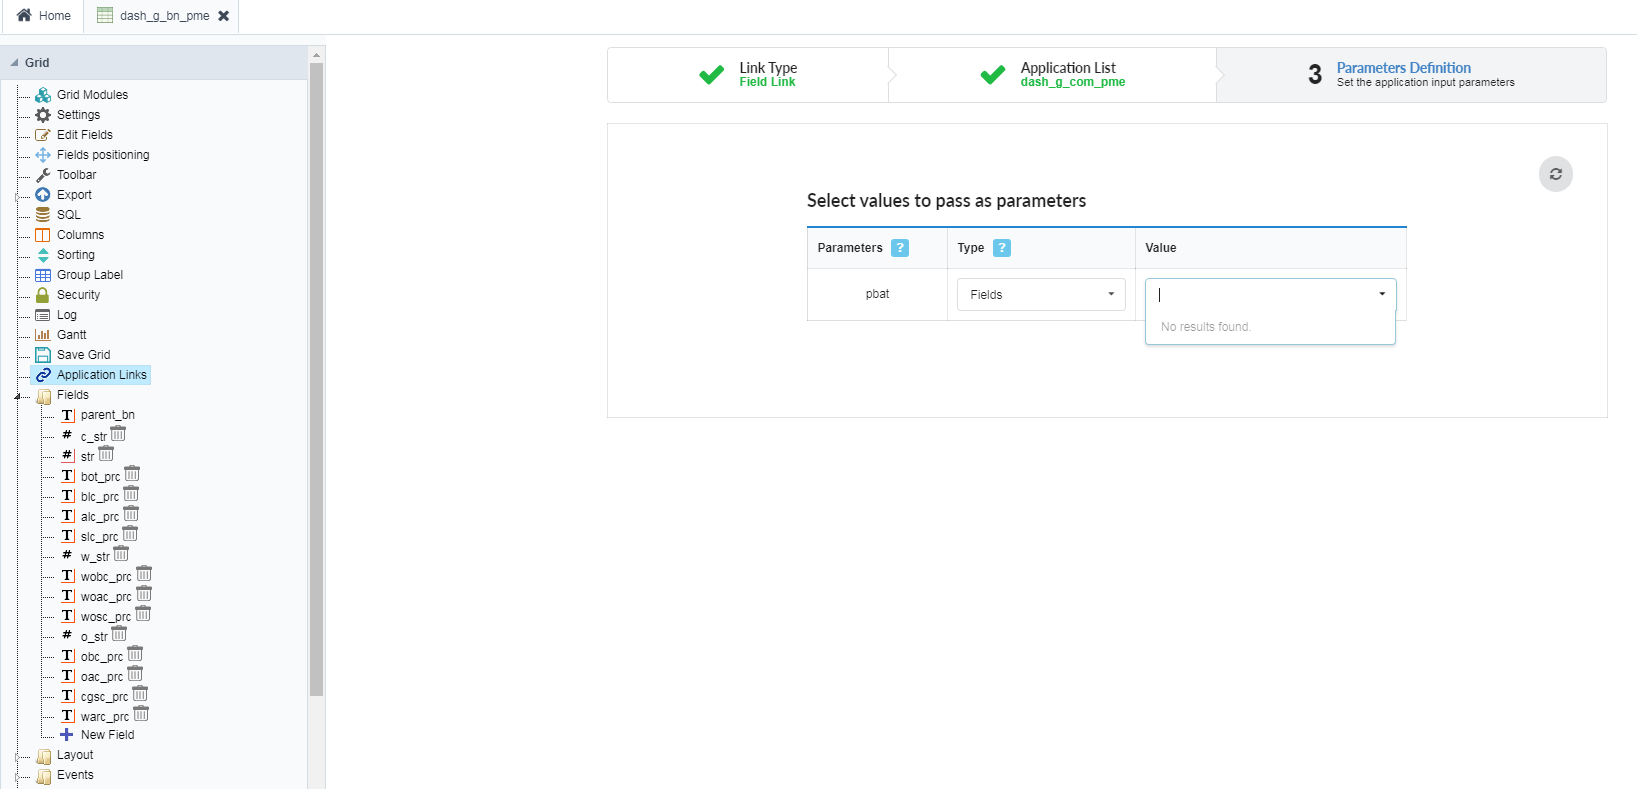
Task: Delete the o_str field via trash icon
Action: [119, 634]
